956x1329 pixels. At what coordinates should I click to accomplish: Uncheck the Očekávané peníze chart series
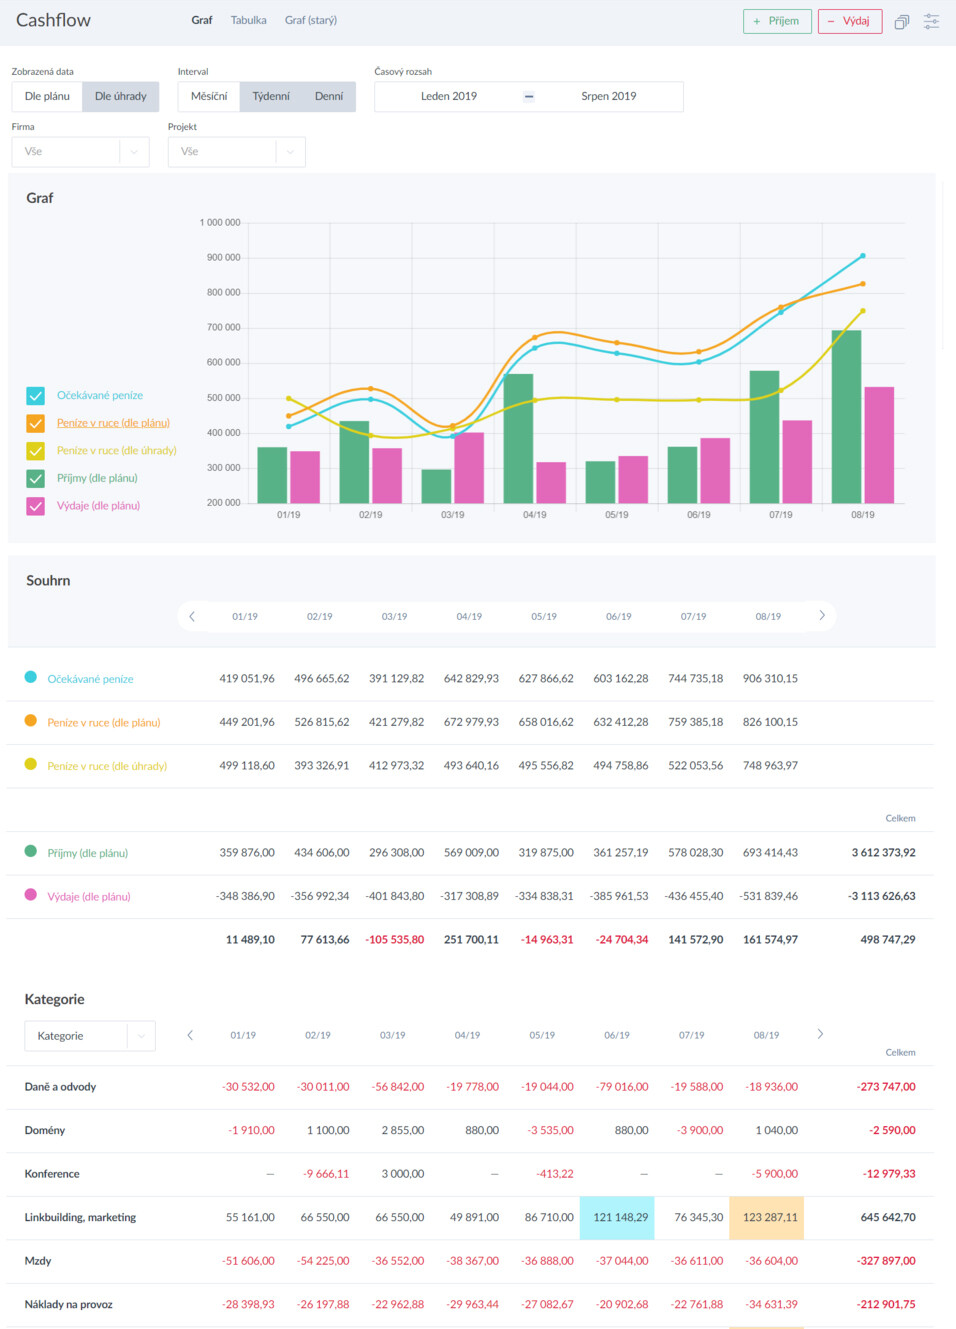pyautogui.click(x=36, y=396)
